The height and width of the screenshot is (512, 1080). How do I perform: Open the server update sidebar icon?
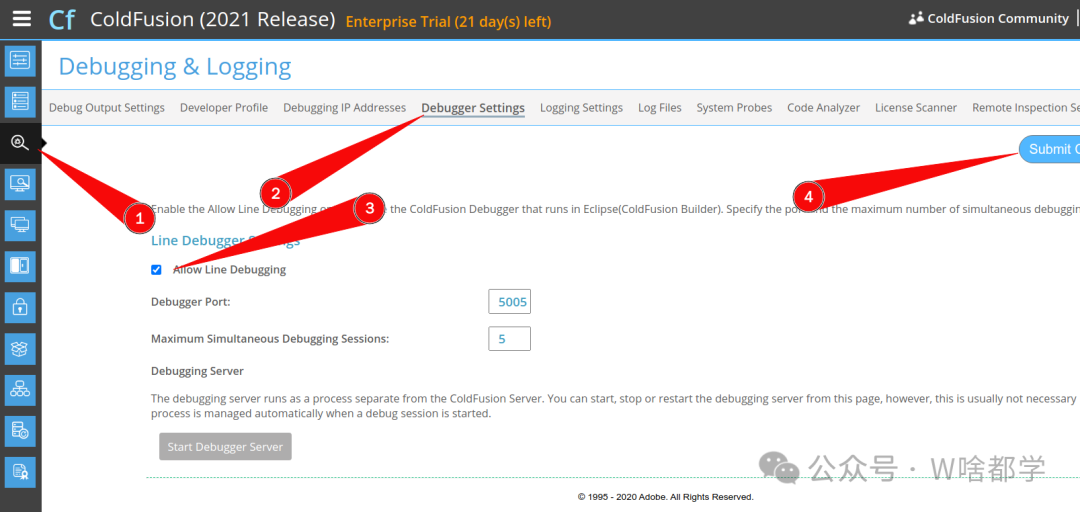coord(20,431)
